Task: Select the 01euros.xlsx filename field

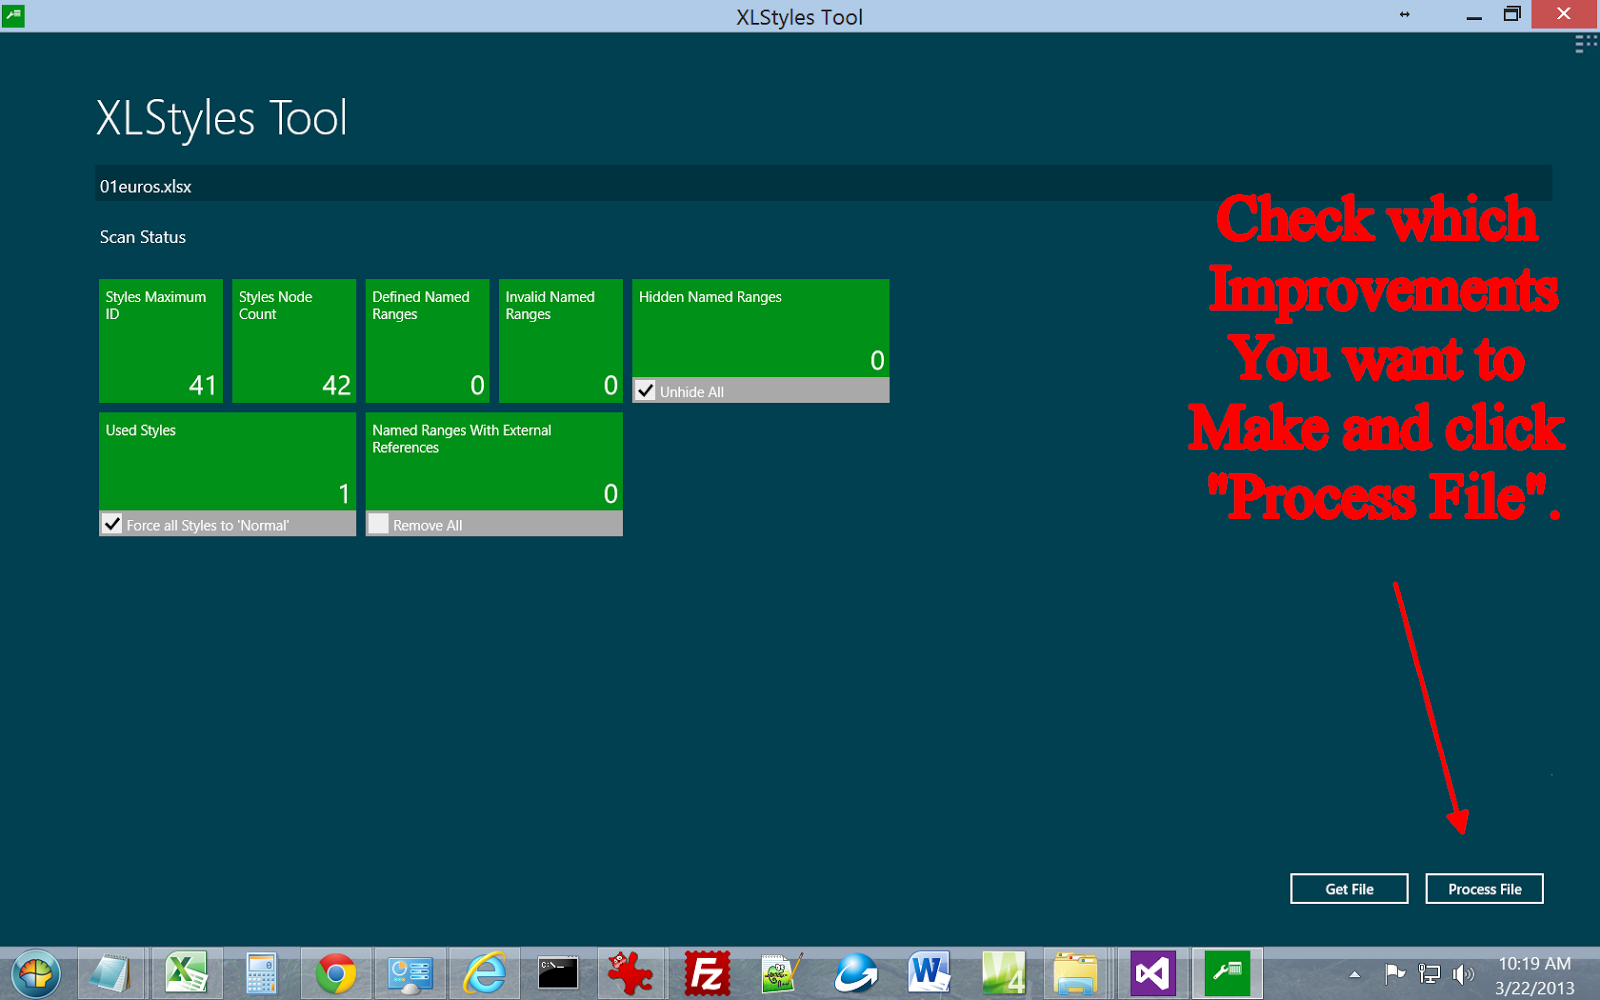Action: click(400, 186)
